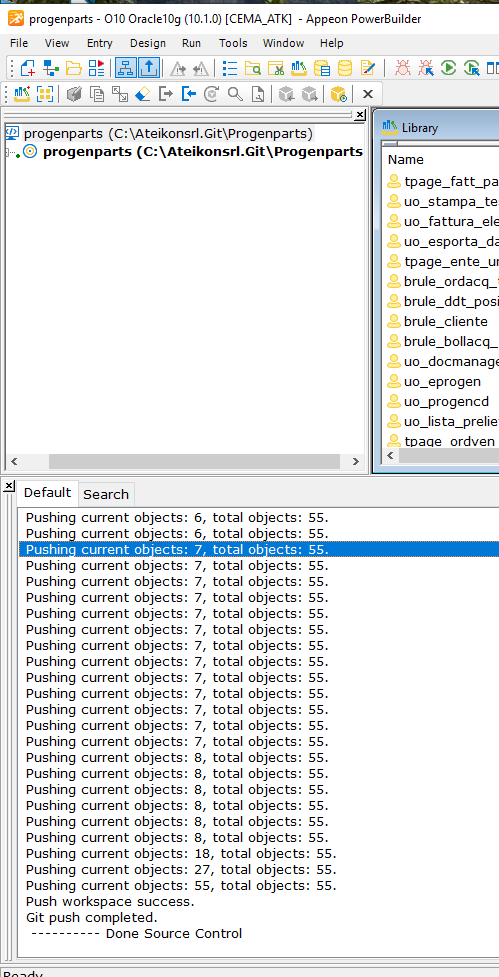Click the folder with scissors icon

276,67
